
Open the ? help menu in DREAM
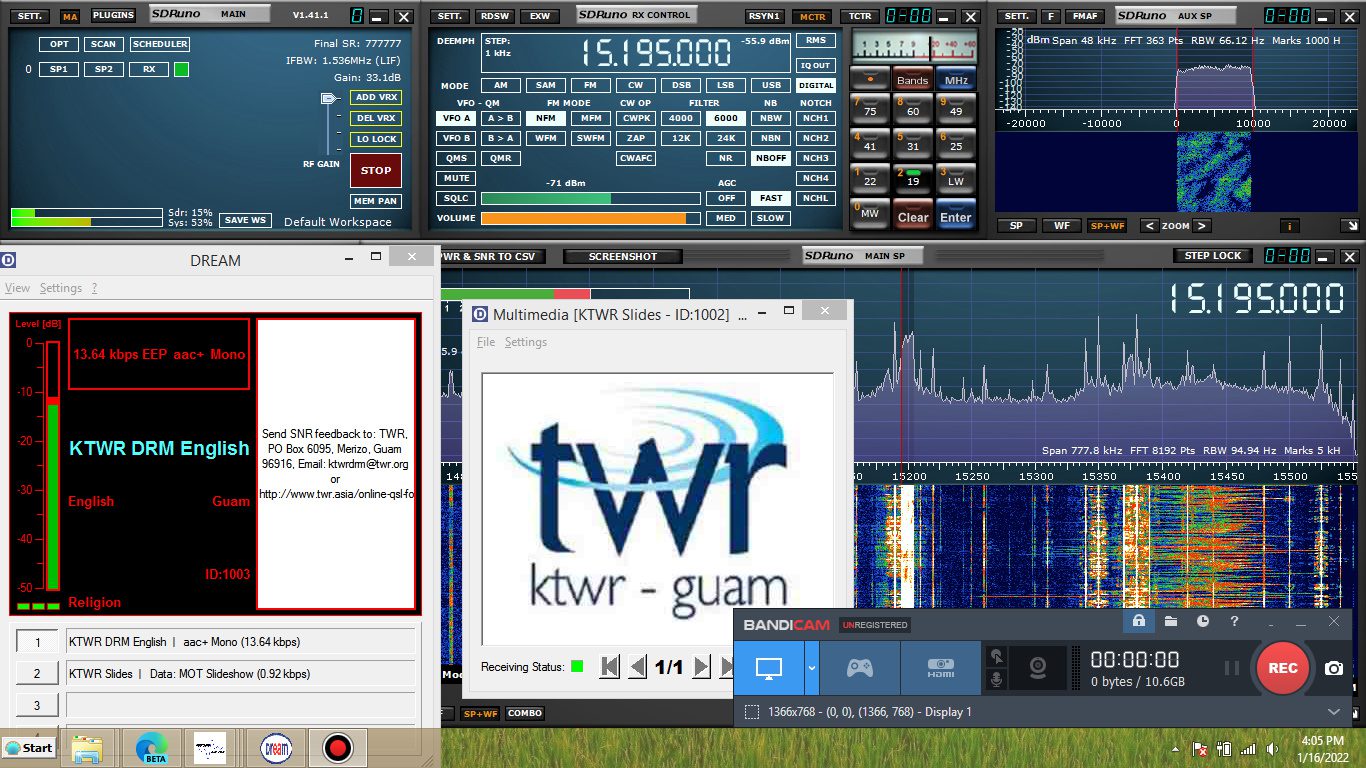point(94,288)
